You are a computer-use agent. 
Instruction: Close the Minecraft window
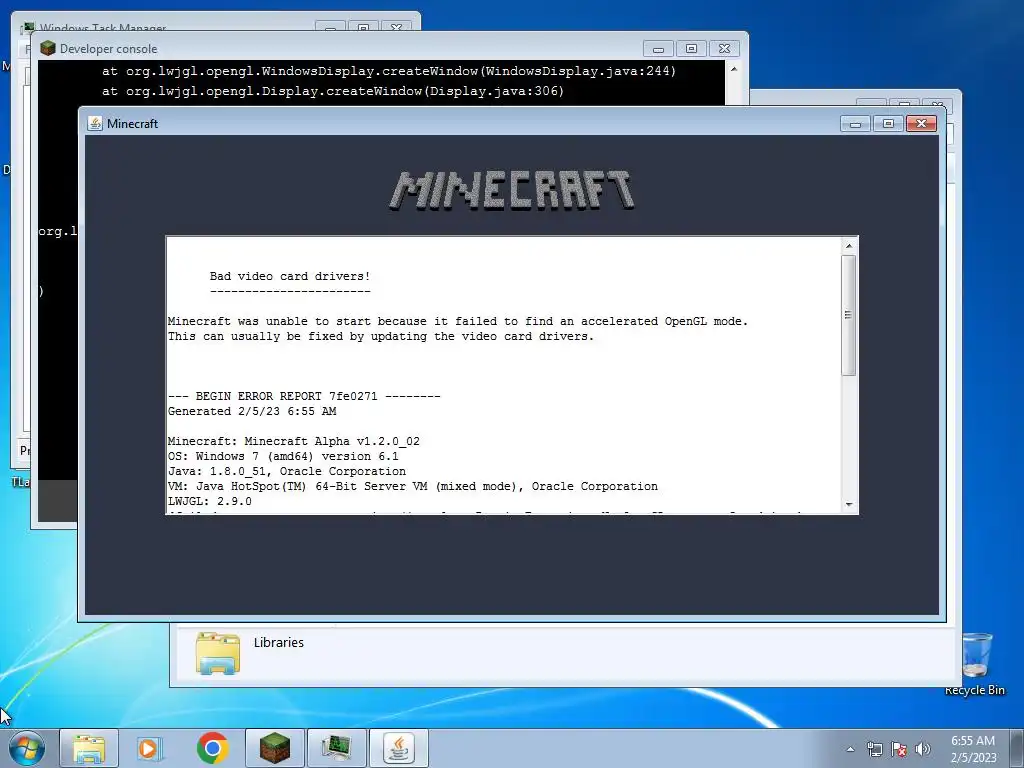(x=921, y=123)
